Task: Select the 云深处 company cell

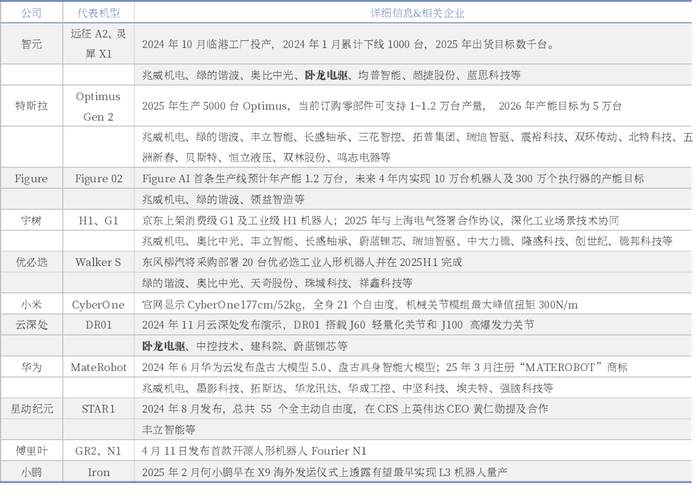Action: 31,325
